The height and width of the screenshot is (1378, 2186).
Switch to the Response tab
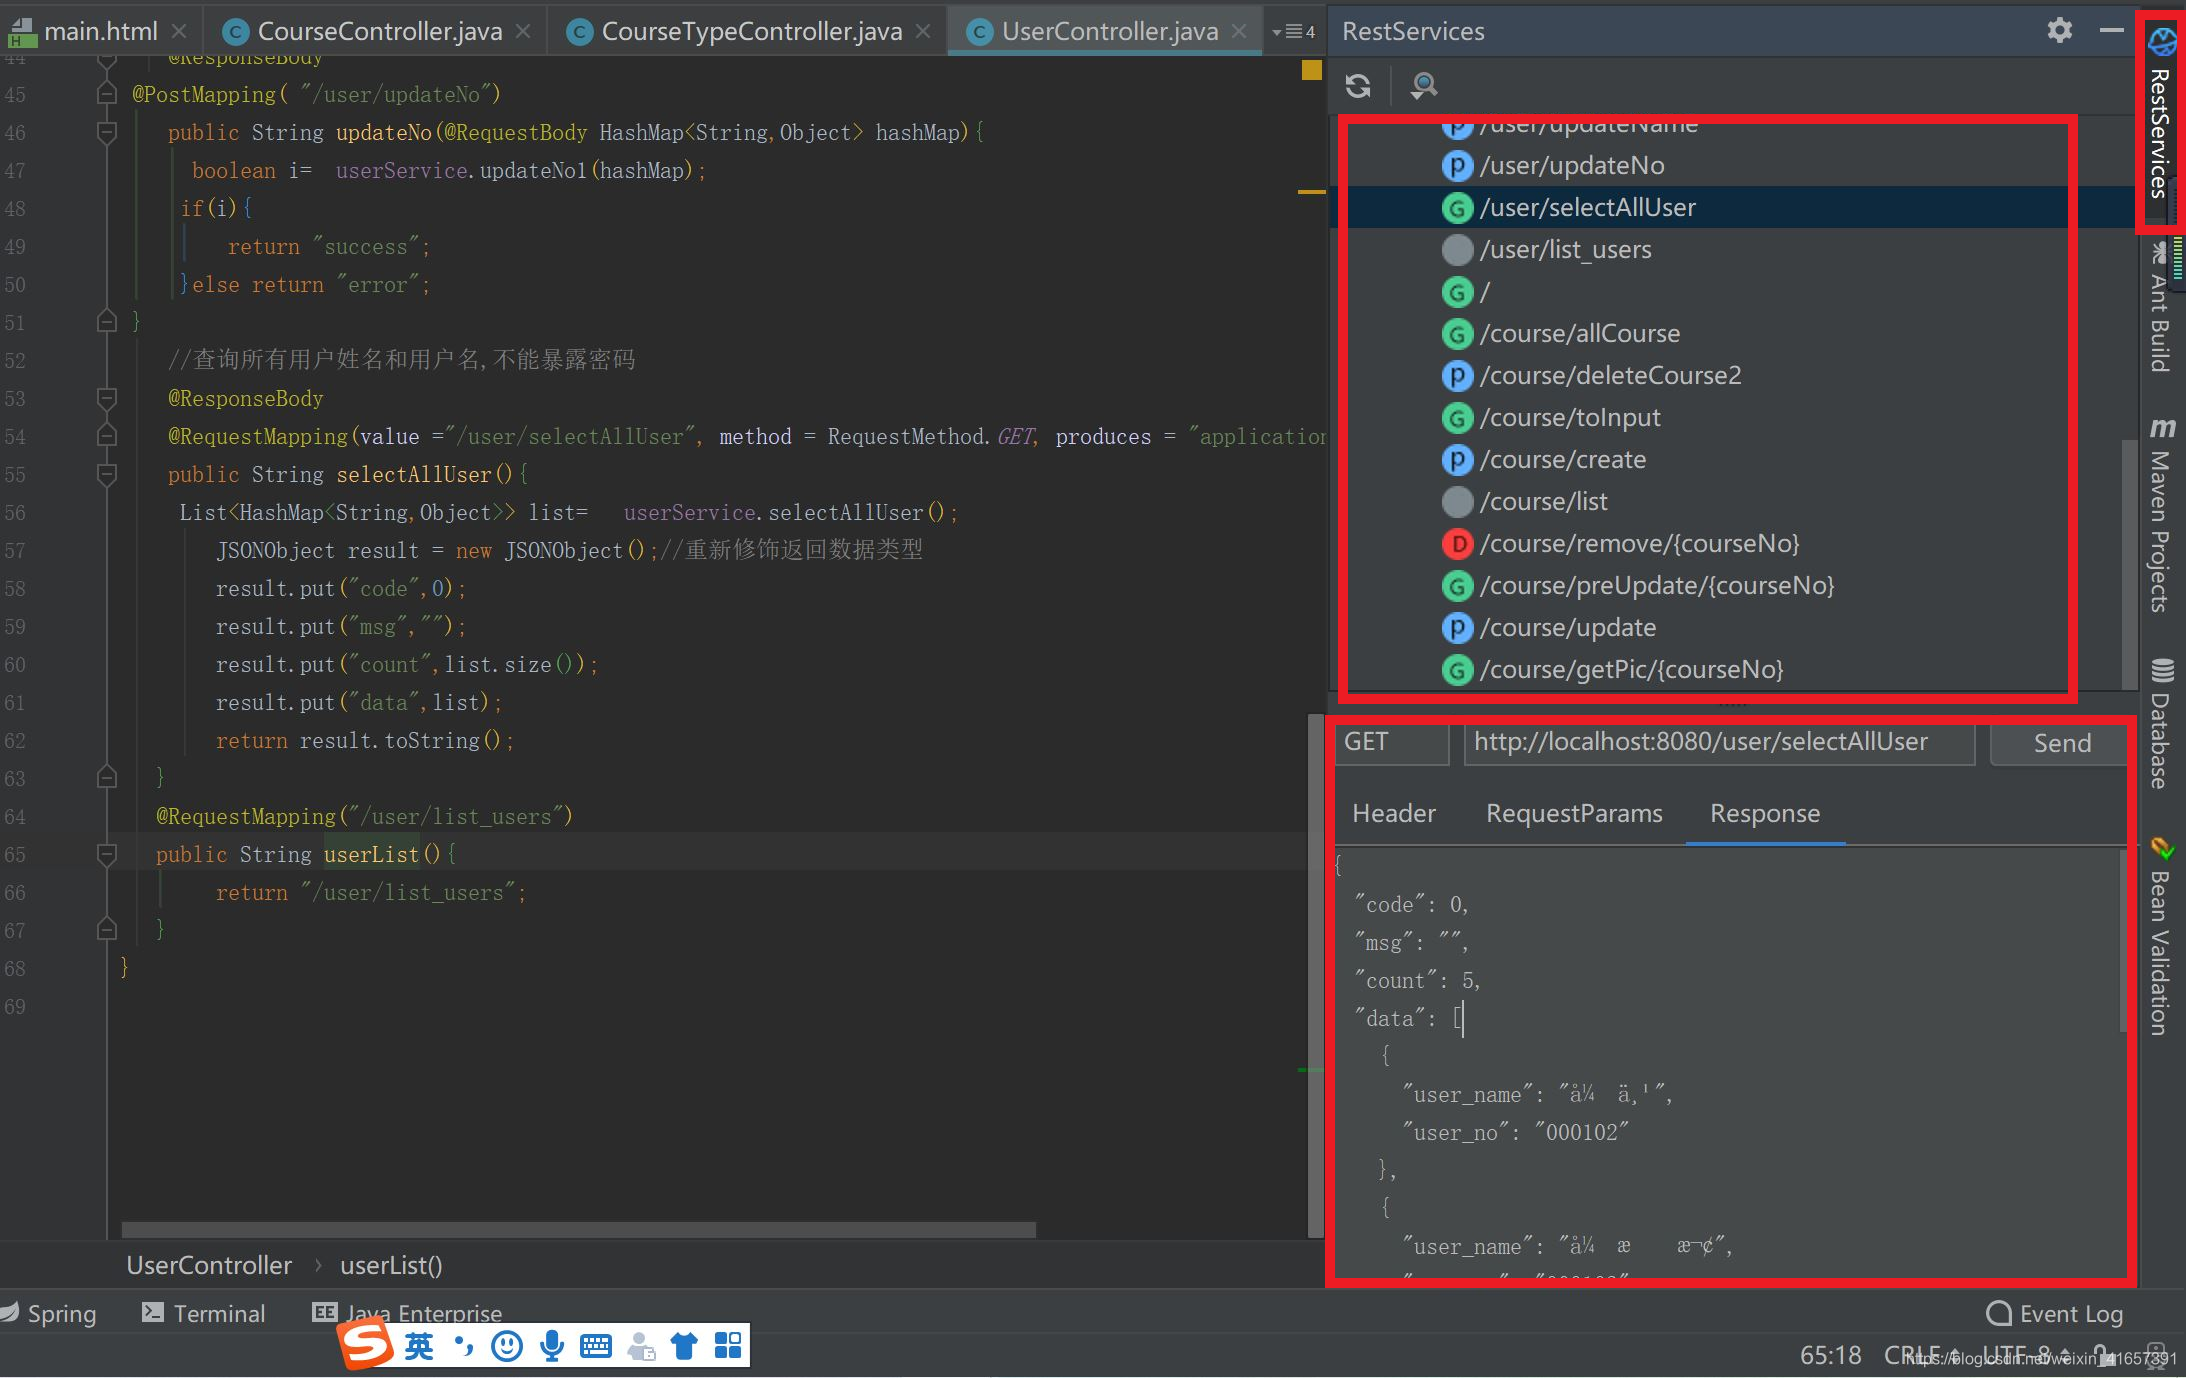[x=1765, y=814]
